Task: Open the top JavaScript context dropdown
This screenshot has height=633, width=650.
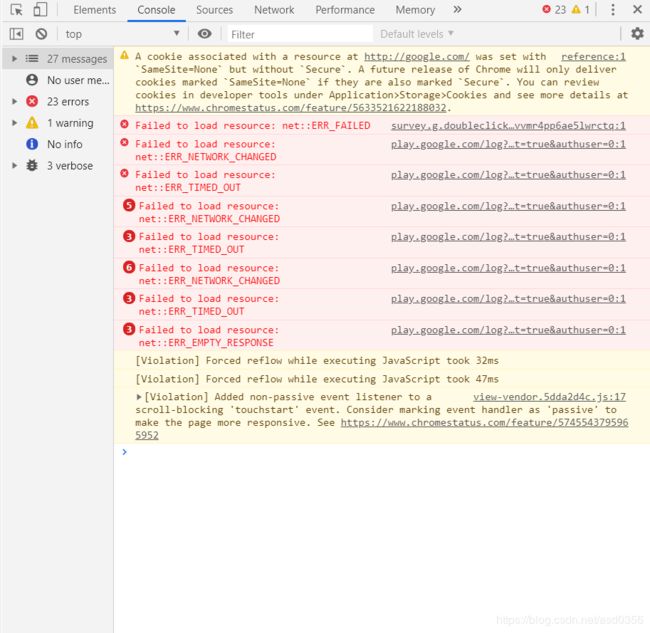Action: click(x=121, y=34)
